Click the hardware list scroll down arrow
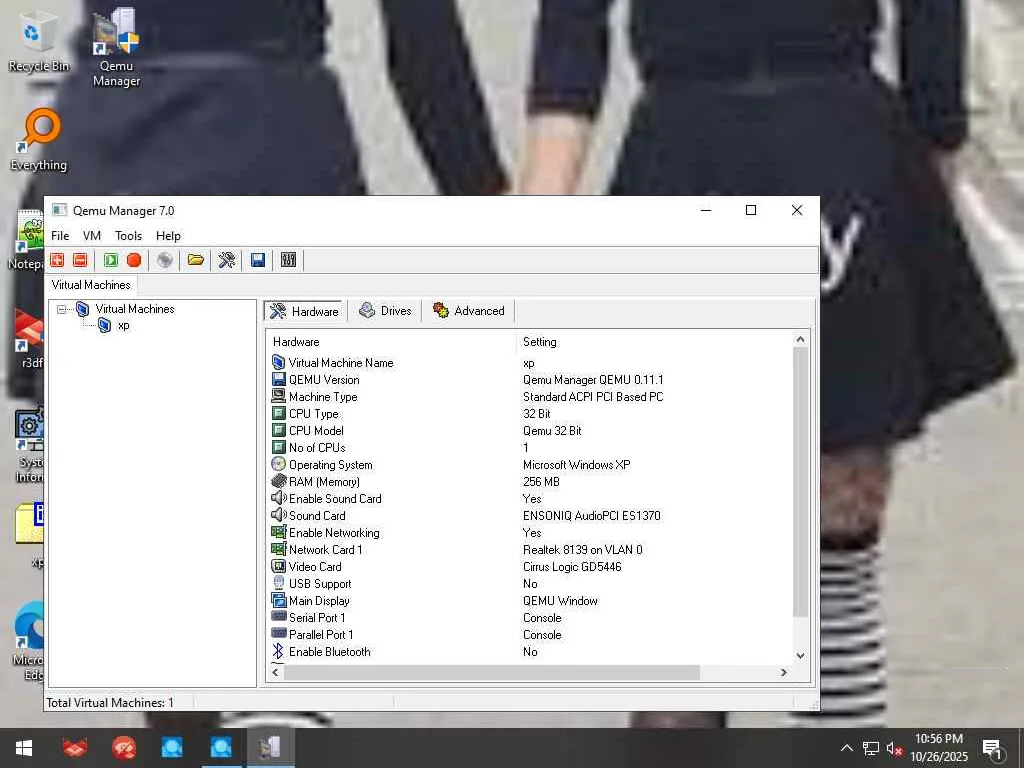 (x=801, y=656)
